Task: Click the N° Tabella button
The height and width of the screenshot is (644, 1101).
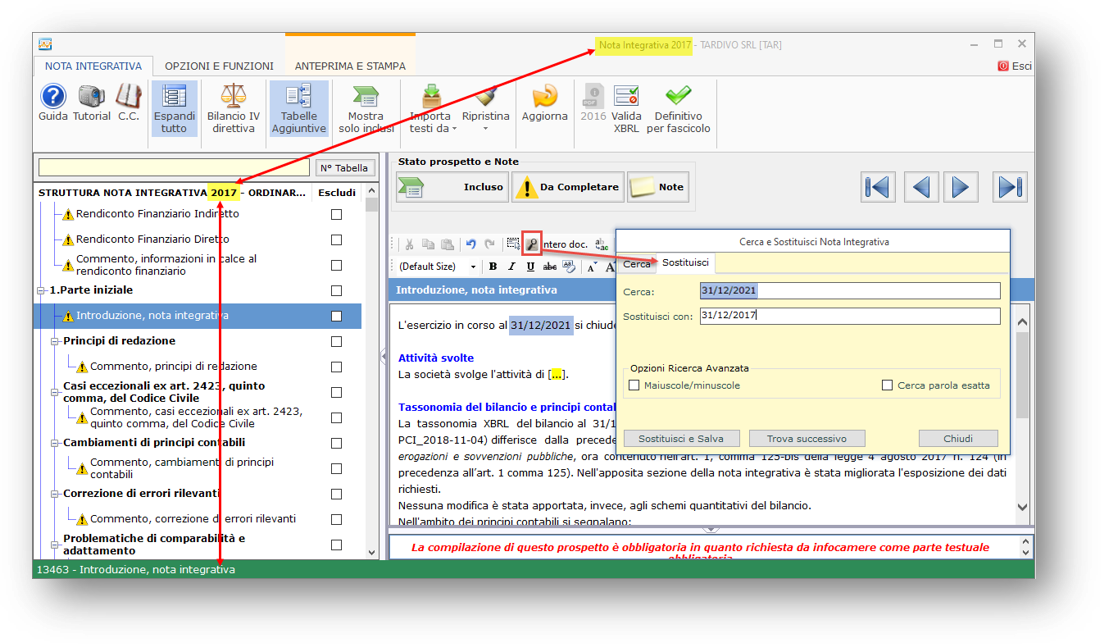Action: (x=344, y=168)
